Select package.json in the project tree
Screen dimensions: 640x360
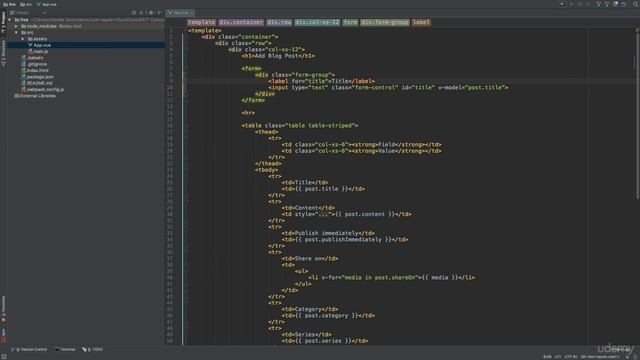pos(40,77)
